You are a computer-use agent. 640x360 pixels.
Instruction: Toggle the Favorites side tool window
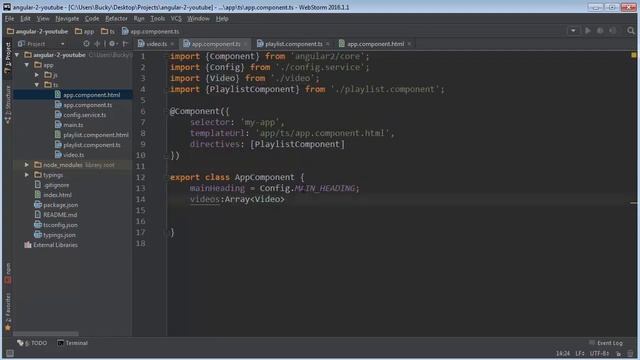pos(8,312)
